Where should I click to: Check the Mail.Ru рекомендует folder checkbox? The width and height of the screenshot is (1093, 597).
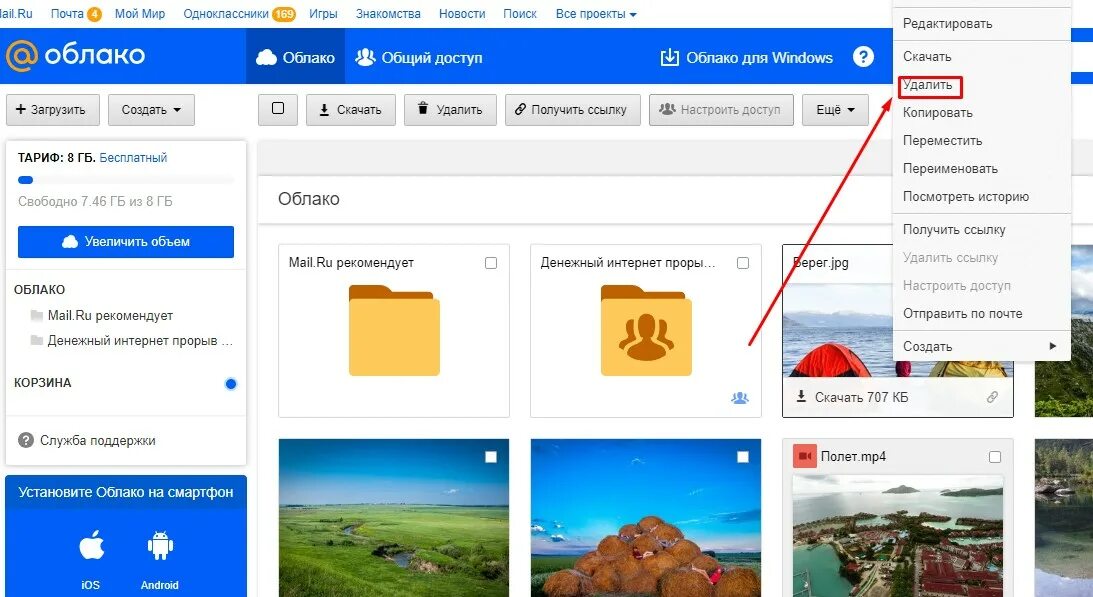coord(491,262)
